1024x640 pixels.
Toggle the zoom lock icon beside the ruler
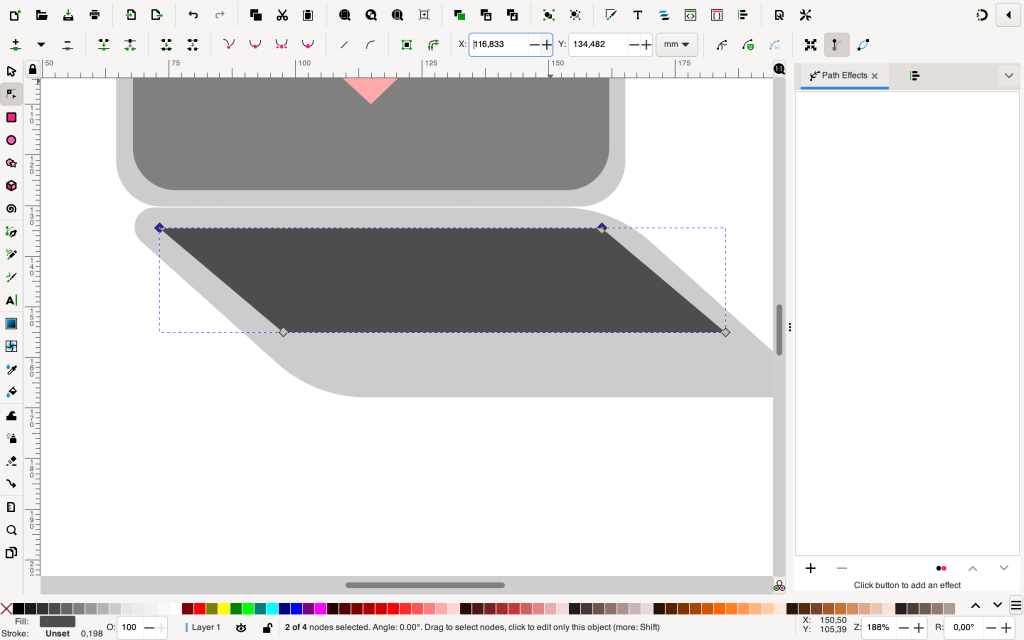point(32,69)
